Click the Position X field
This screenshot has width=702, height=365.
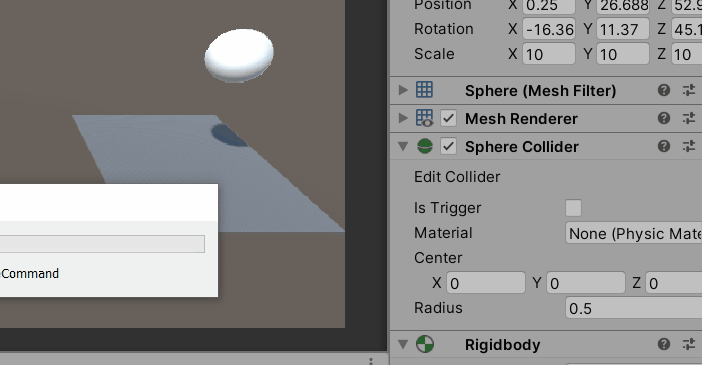[549, 7]
